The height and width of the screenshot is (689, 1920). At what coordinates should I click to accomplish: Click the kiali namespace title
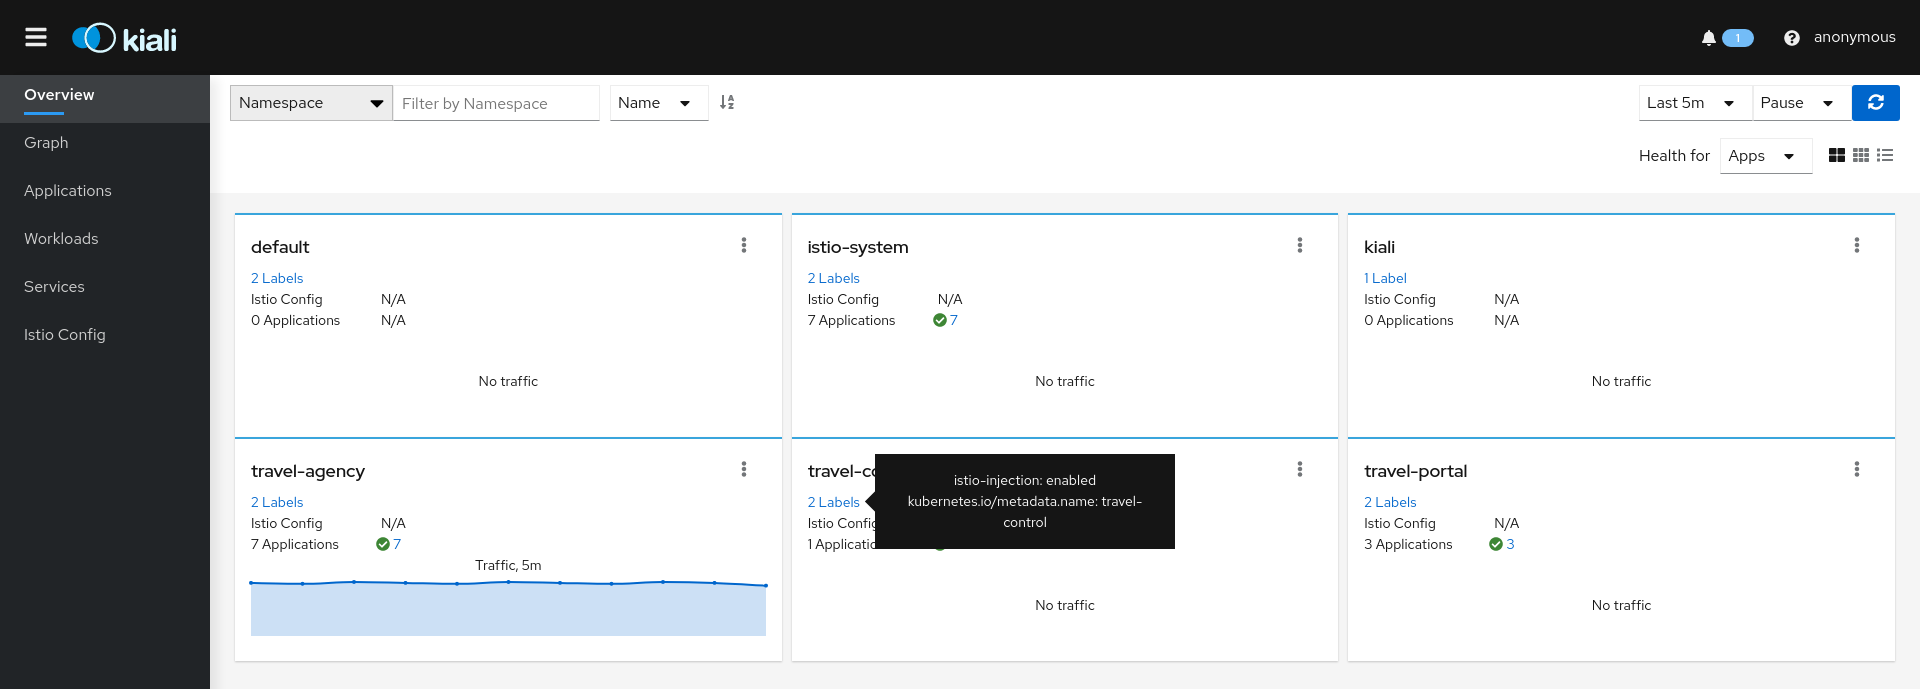[1379, 247]
